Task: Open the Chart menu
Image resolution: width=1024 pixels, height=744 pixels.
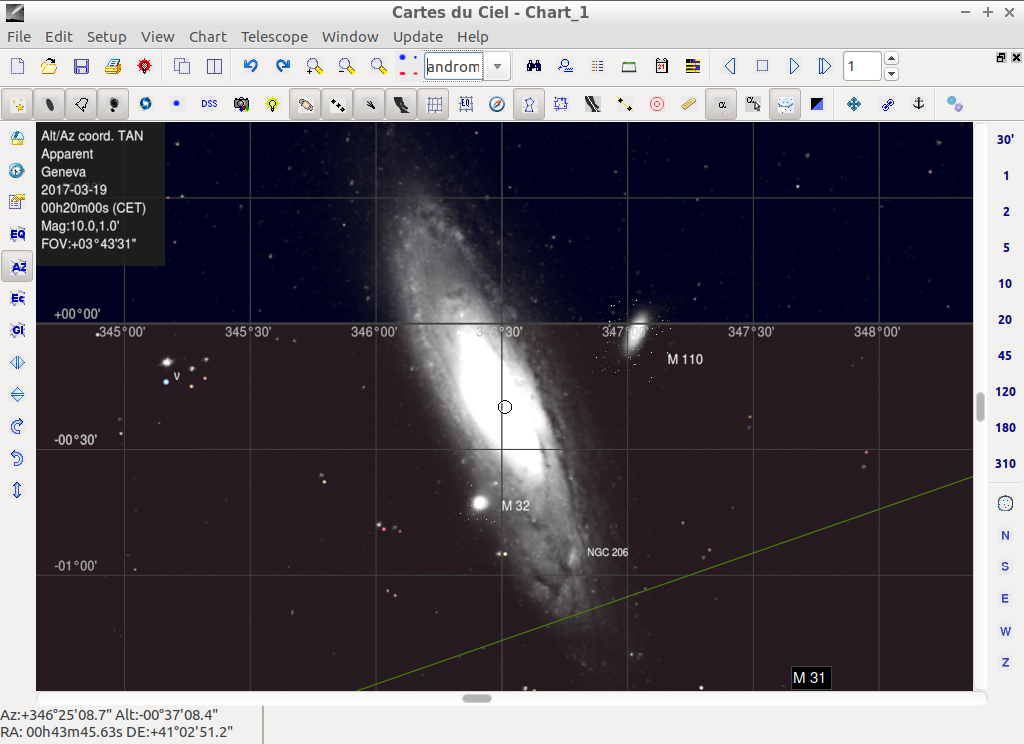Action: 208,37
